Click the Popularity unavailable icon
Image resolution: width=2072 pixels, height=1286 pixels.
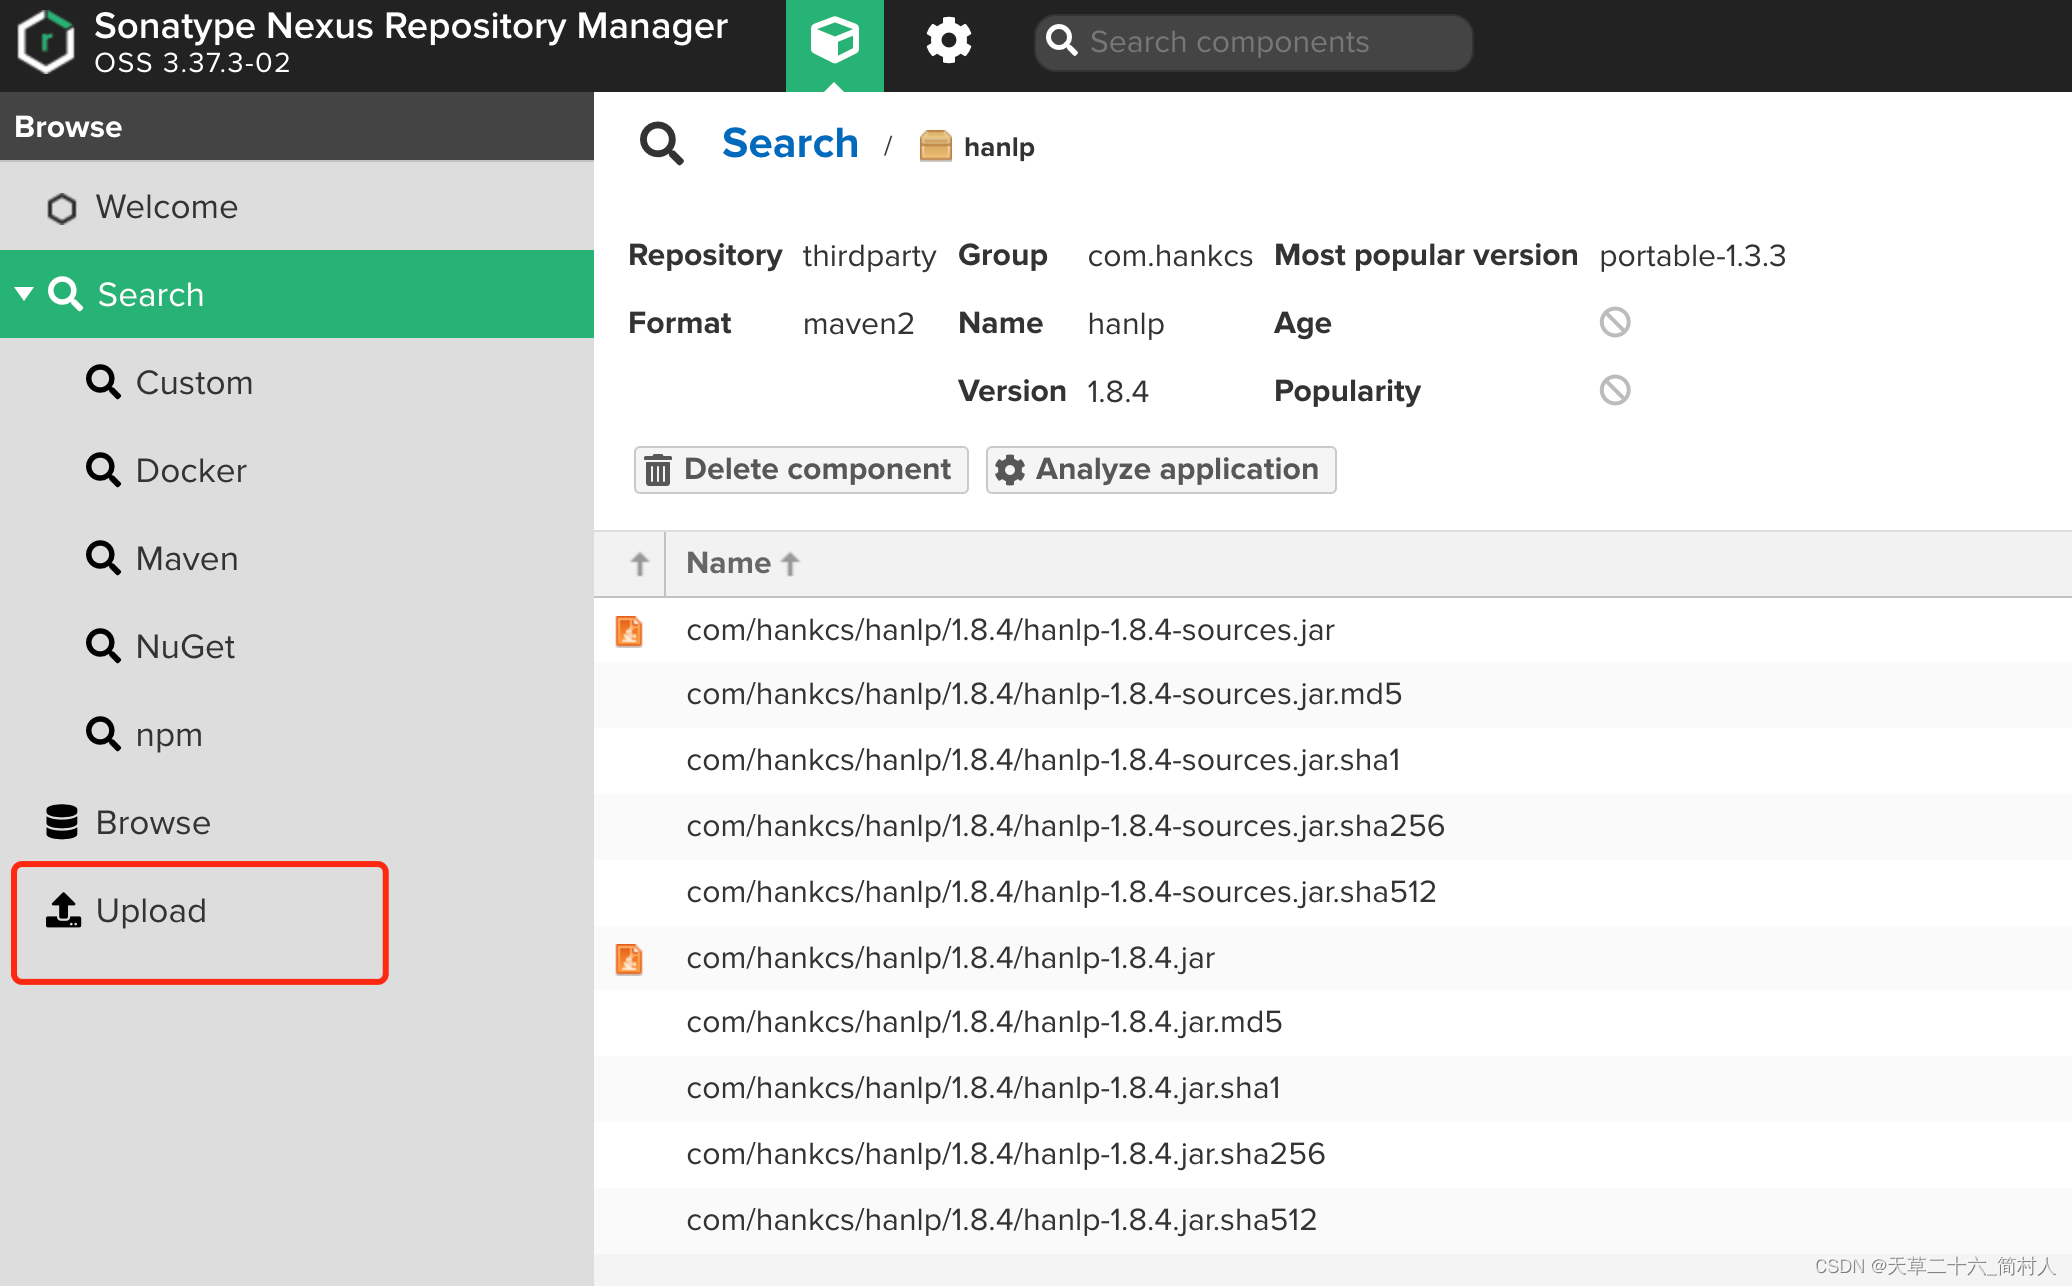(x=1615, y=390)
